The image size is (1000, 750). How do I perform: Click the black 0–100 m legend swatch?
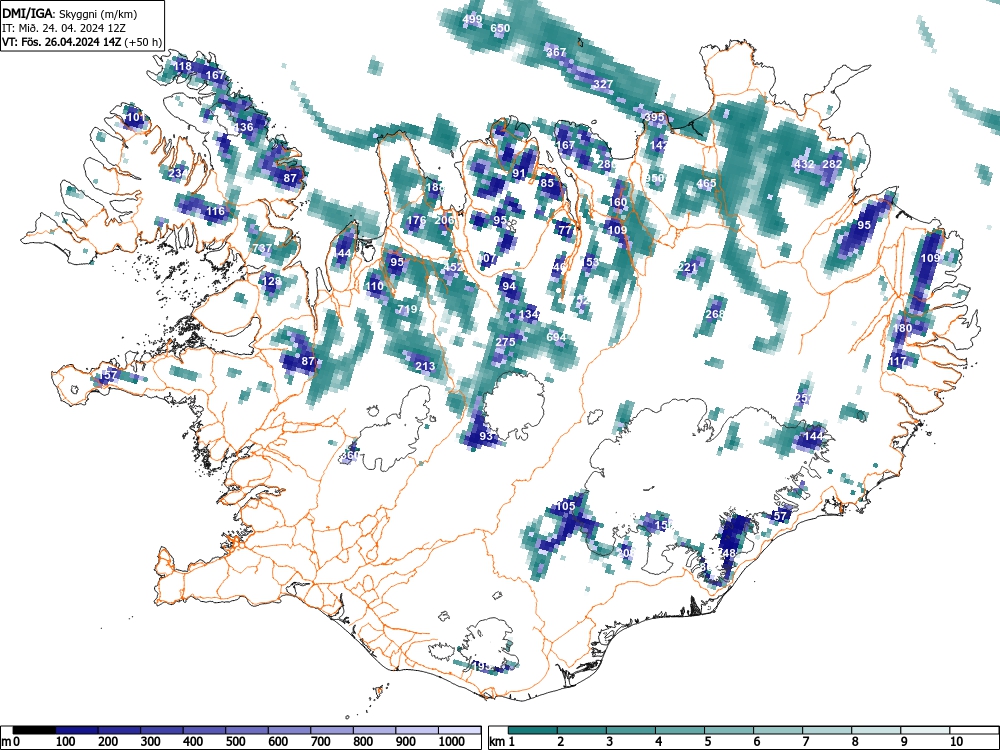[34, 730]
